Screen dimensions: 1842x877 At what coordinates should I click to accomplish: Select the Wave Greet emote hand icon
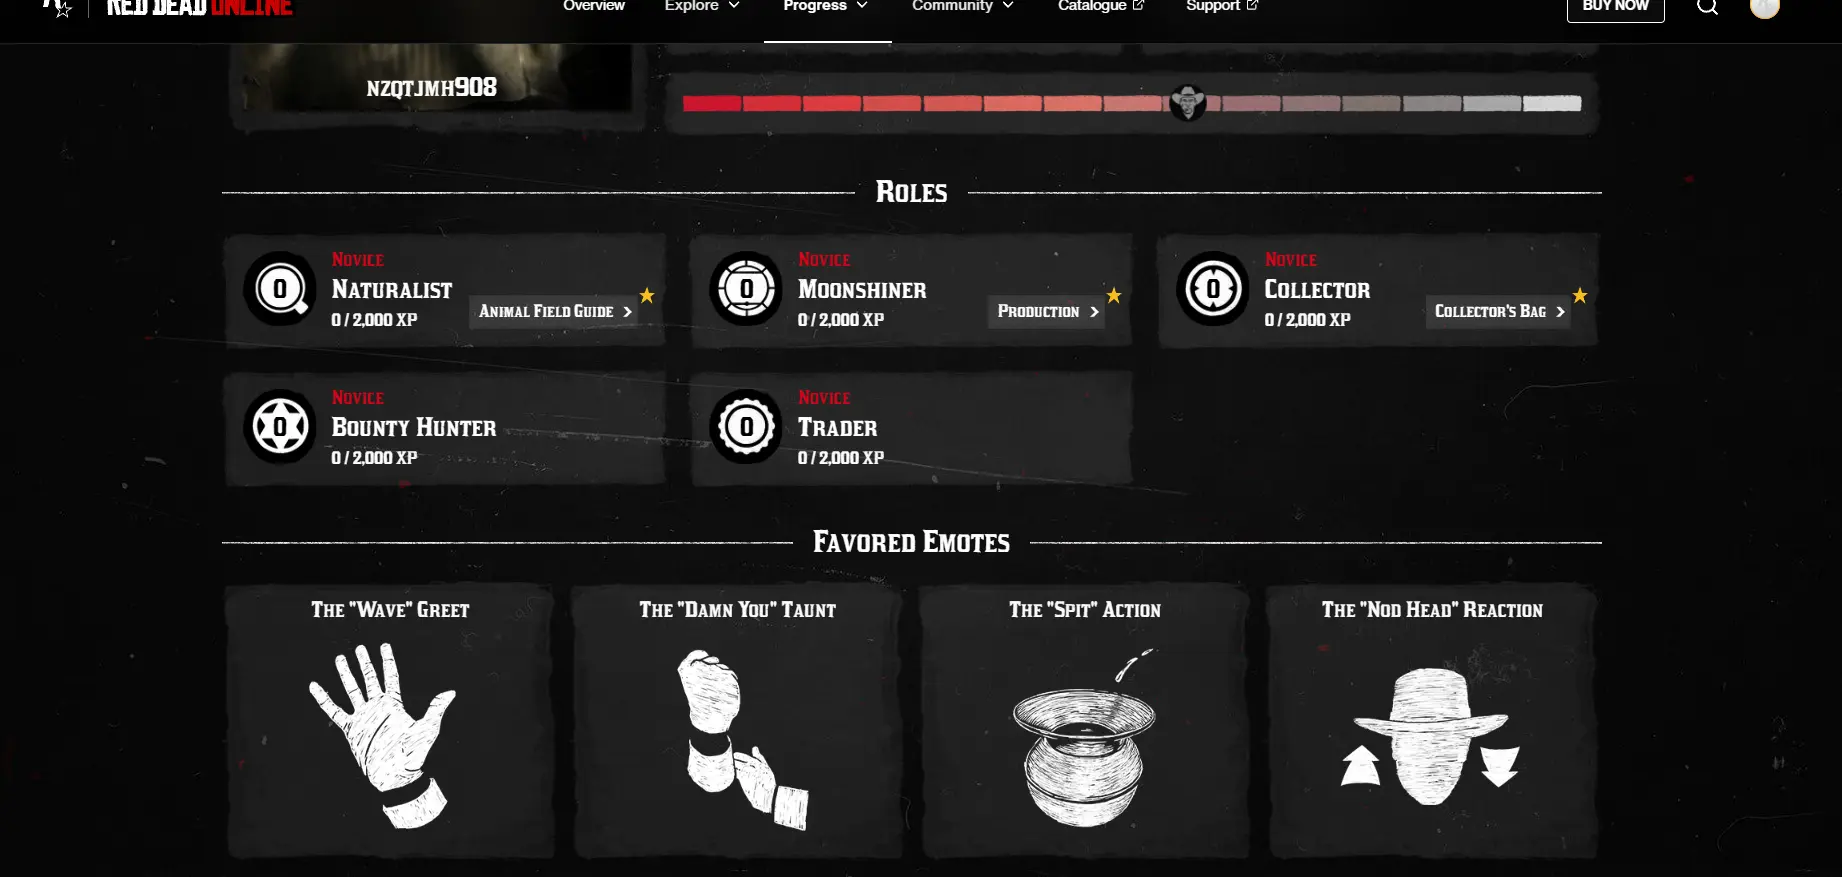(384, 734)
